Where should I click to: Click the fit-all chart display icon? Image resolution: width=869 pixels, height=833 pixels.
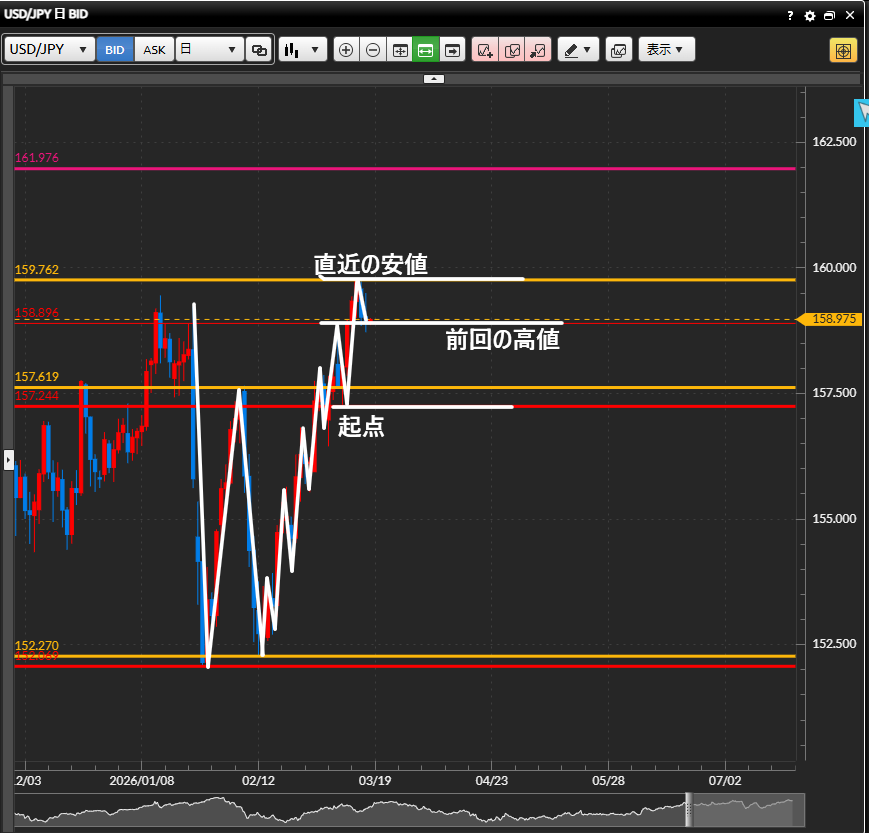click(x=399, y=50)
